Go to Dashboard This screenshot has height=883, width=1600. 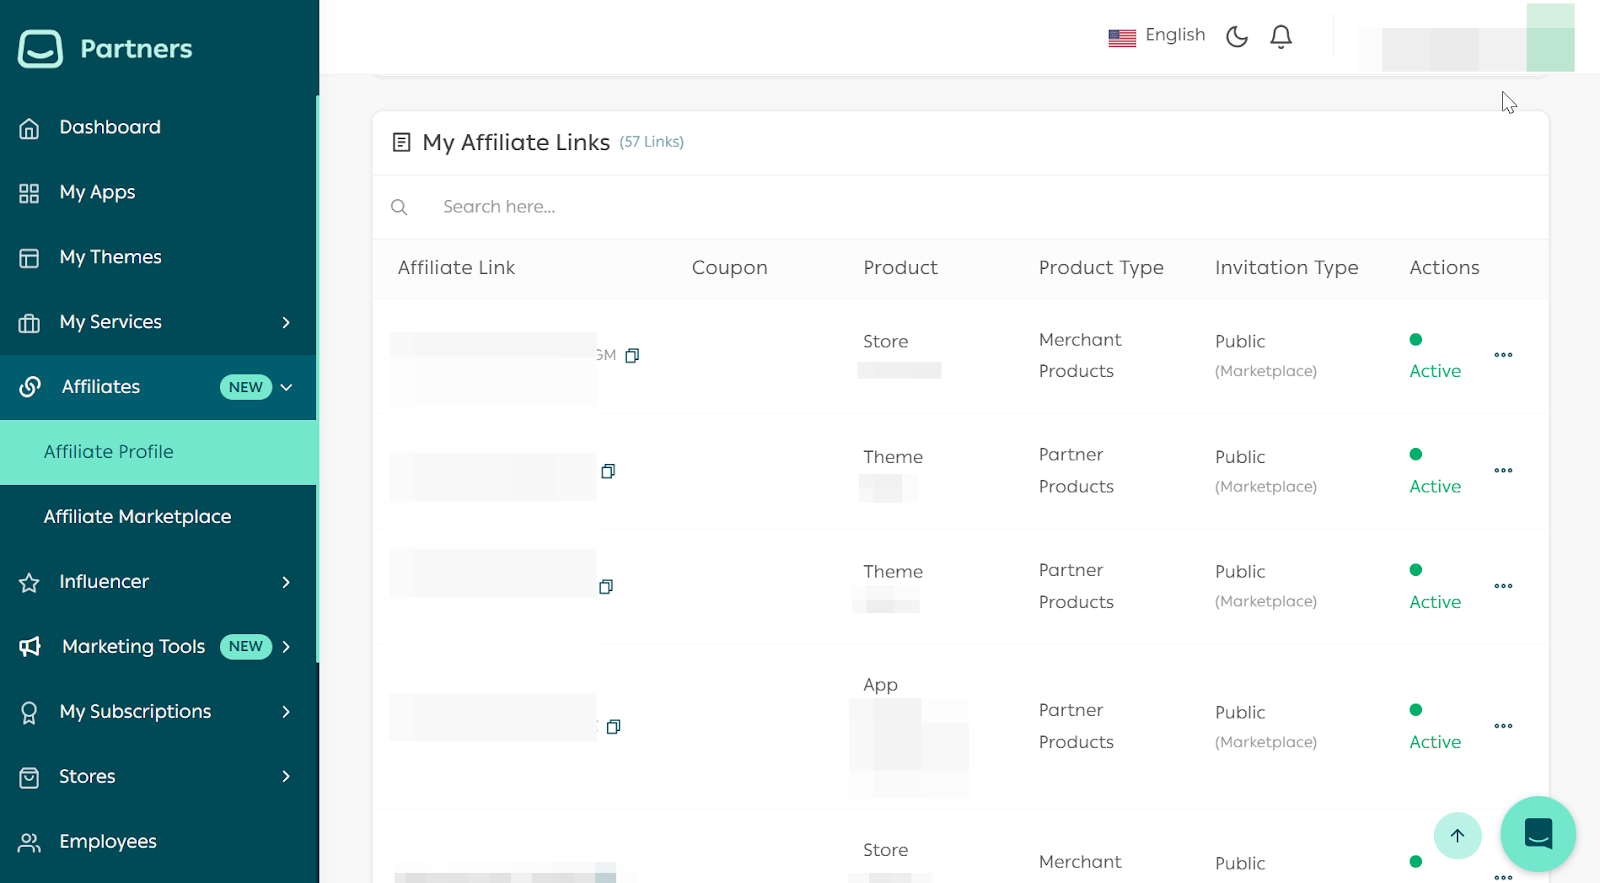point(109,127)
